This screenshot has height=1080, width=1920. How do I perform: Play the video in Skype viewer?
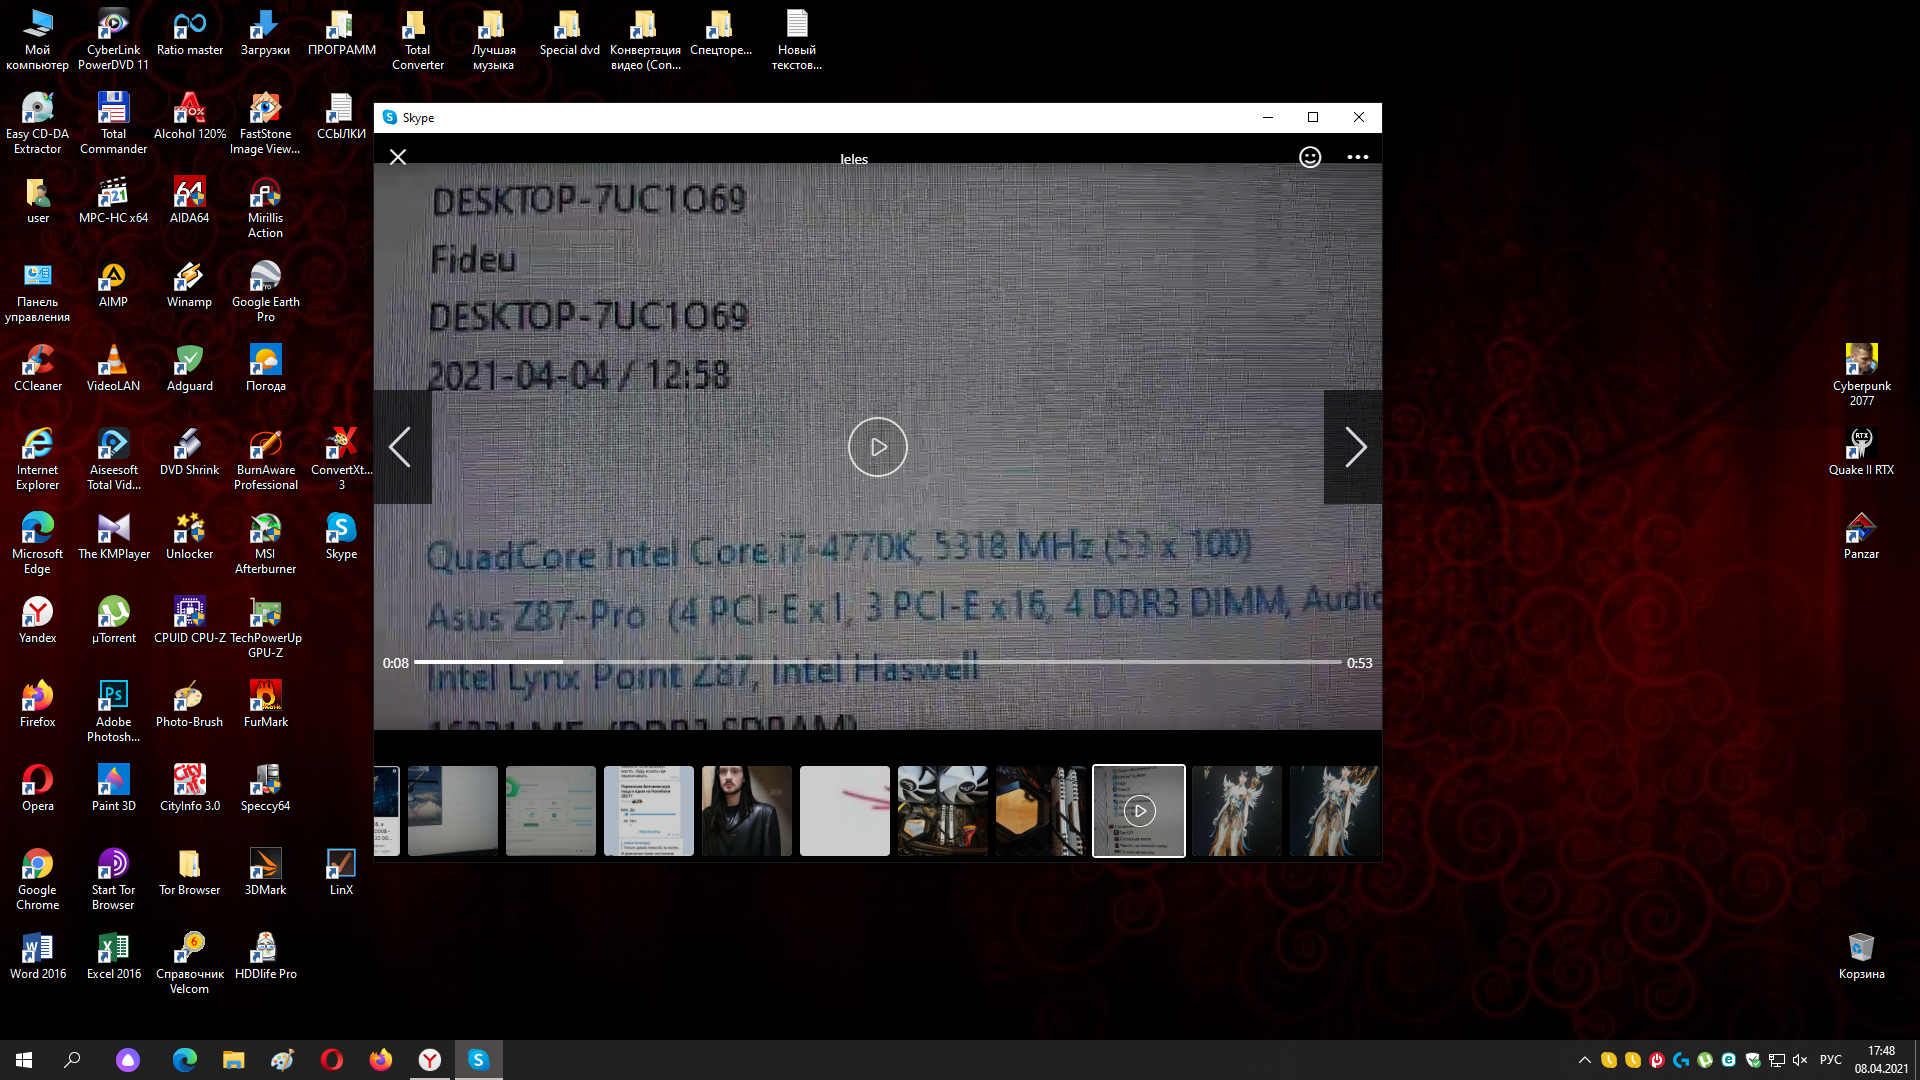[x=877, y=447]
